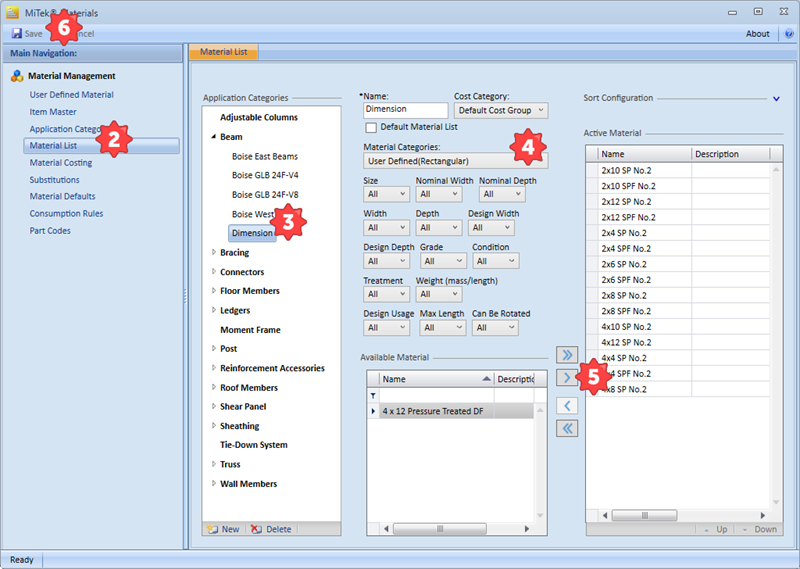Open Cost Category dropdown
800x569 pixels.
[x=501, y=110]
